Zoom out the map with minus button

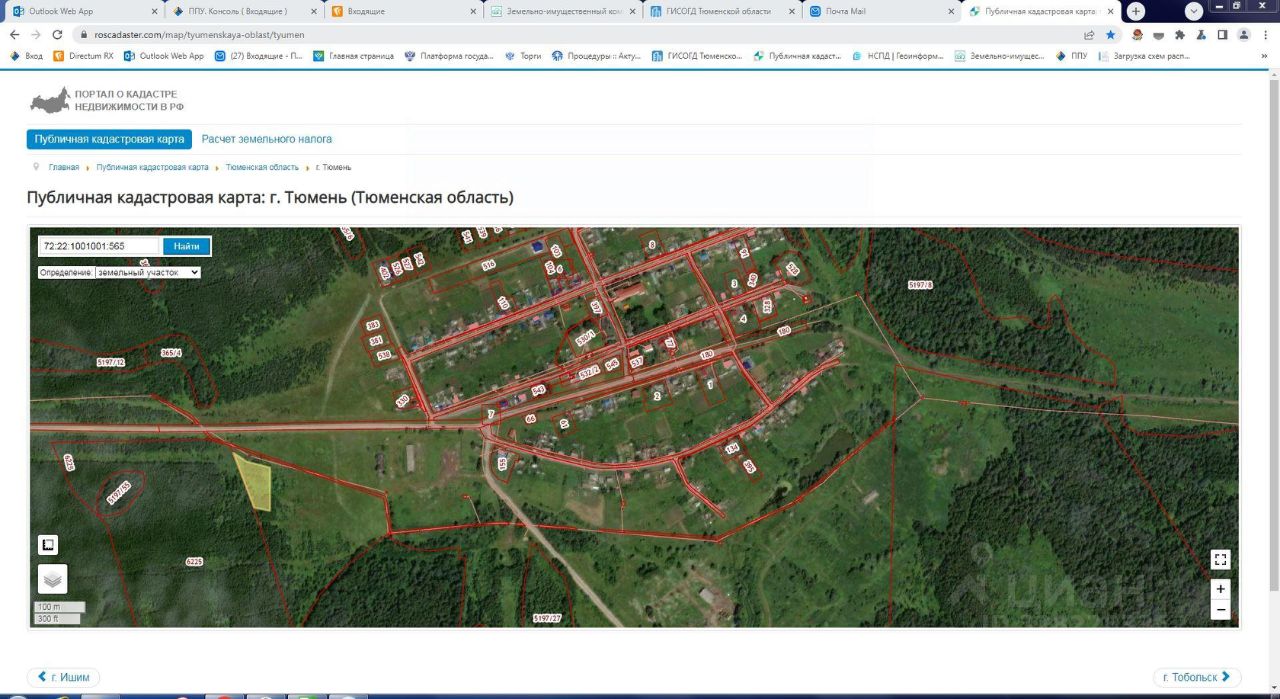(x=1220, y=609)
